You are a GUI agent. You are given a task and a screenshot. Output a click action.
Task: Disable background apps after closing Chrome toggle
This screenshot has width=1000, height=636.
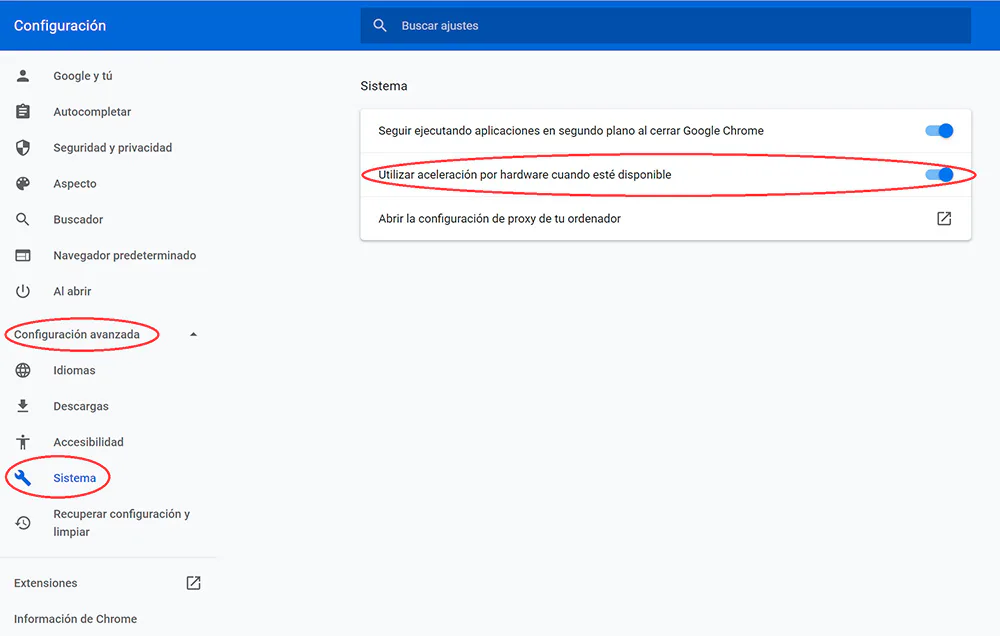click(938, 130)
